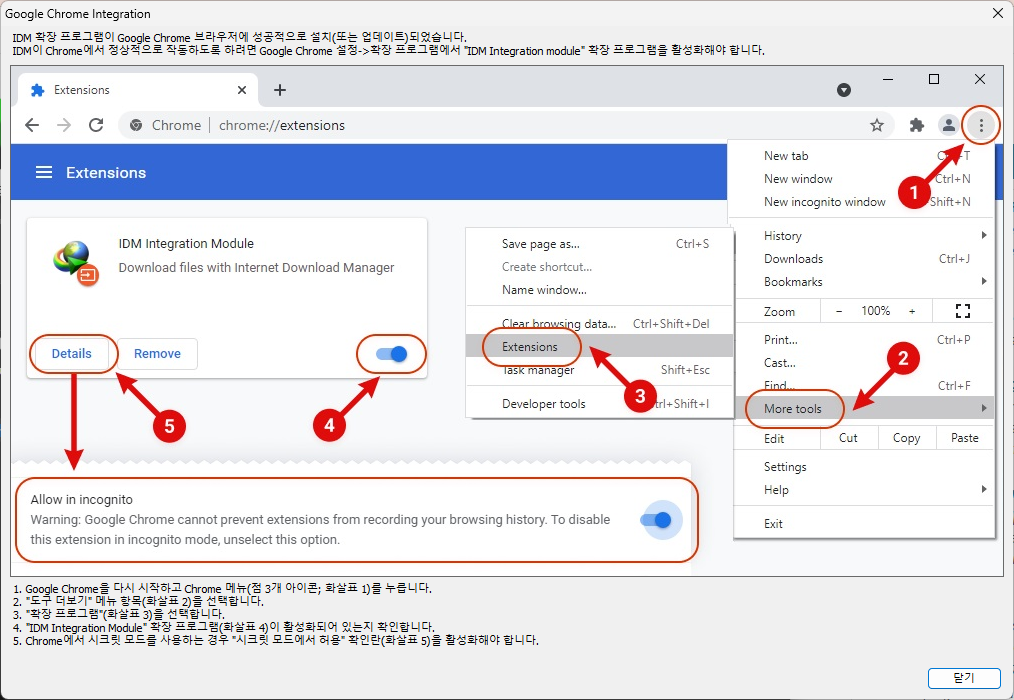Click the IDM Integration Module extension icon
Viewport: 1014px width, 700px height.
(75, 263)
